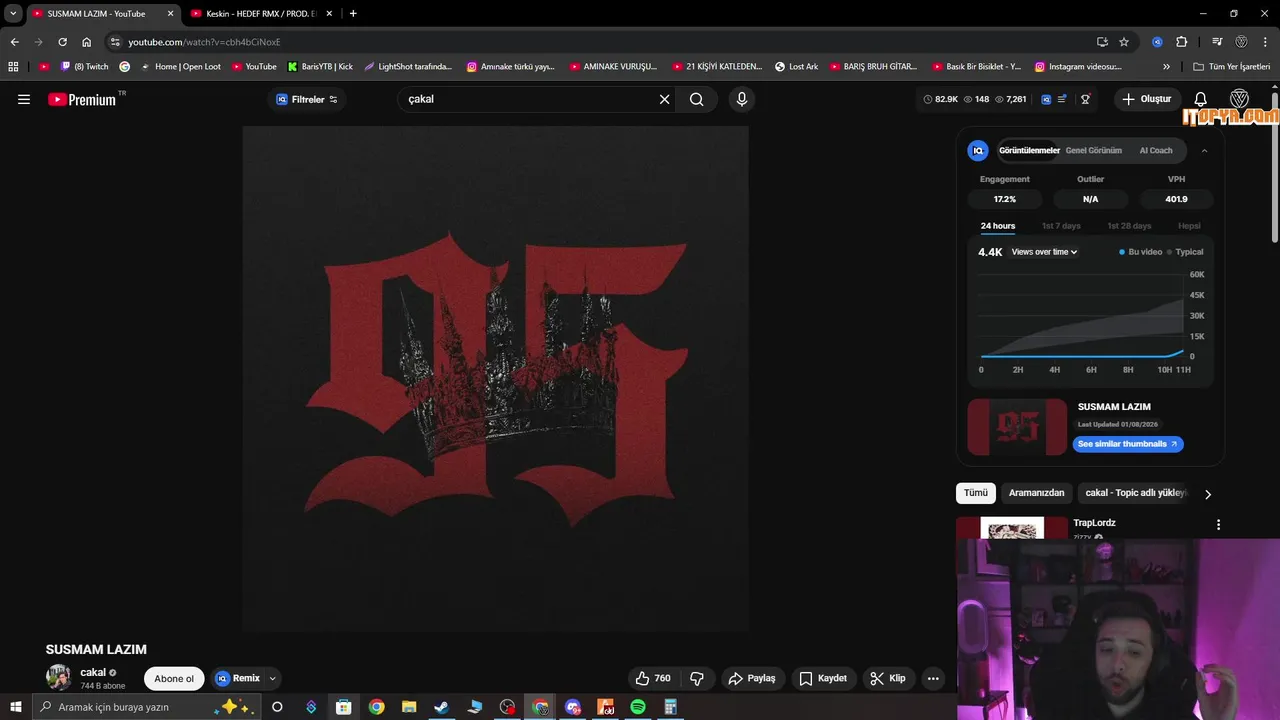This screenshot has height=720, width=1280.
Task: Open Lost Ark bookmark
Action: [x=796, y=66]
